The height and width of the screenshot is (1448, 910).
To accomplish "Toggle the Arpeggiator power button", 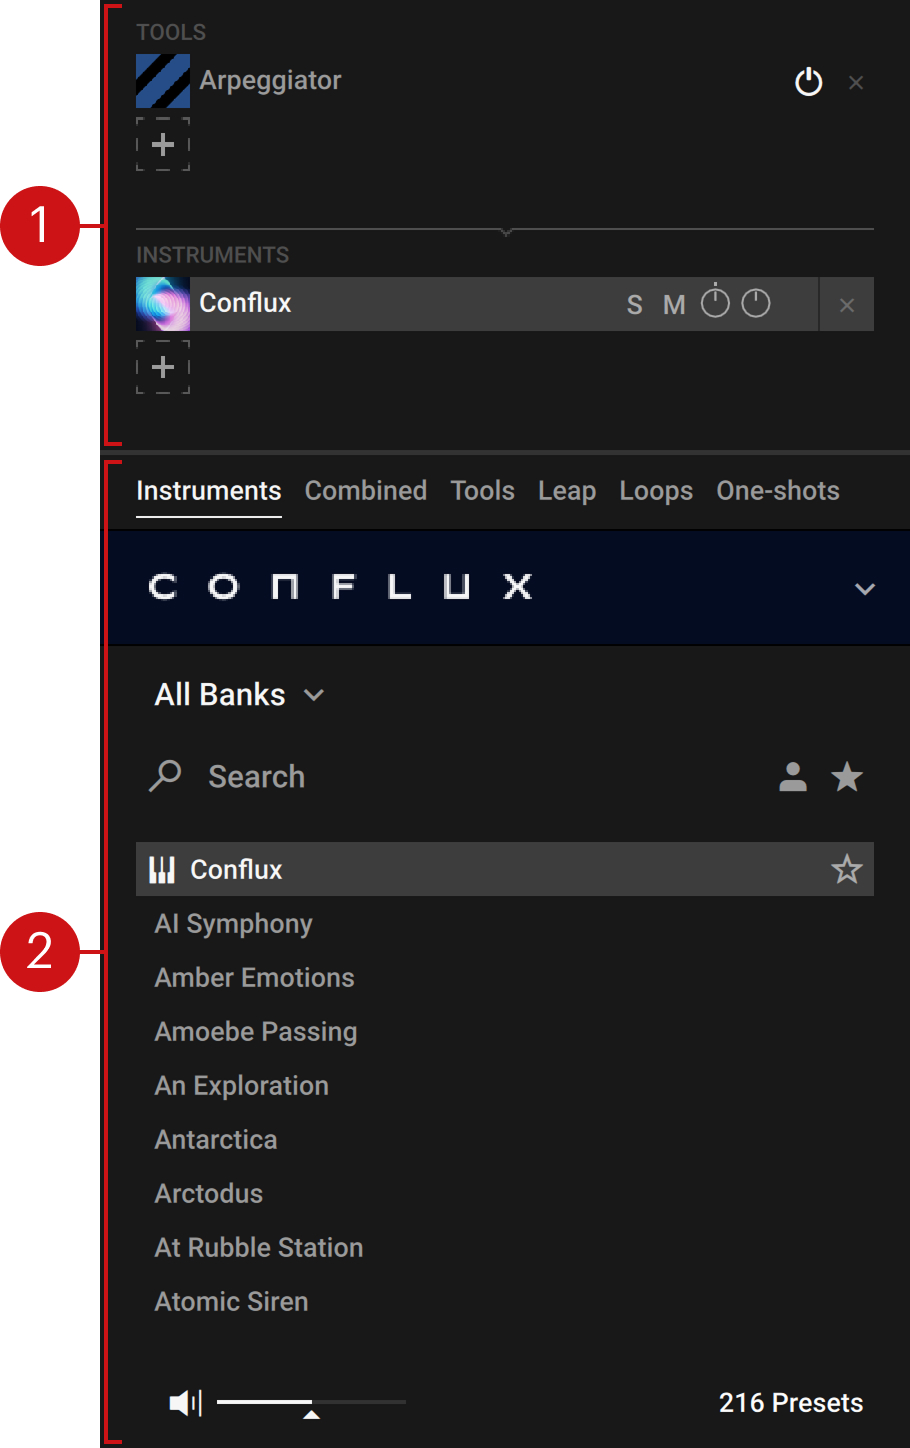I will click(808, 82).
